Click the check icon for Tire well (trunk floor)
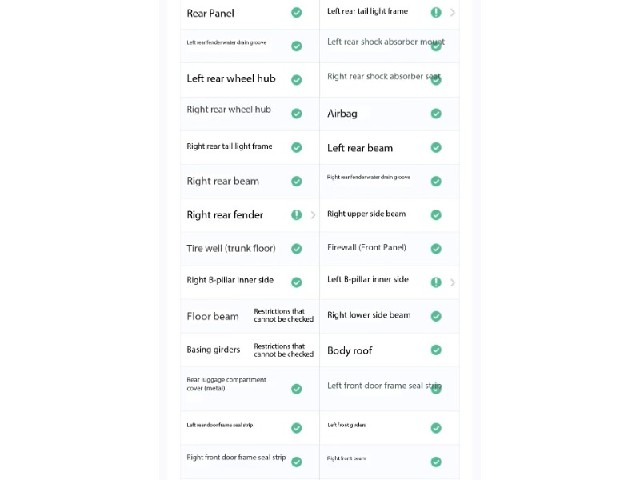The width and height of the screenshot is (640, 480). click(297, 249)
